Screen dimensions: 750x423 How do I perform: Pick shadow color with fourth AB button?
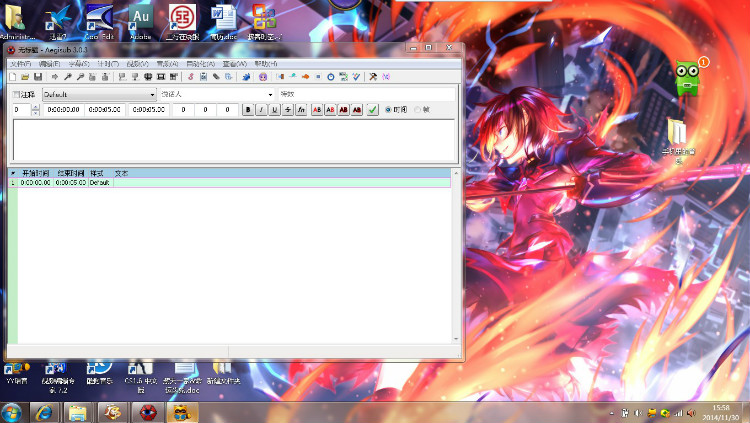[x=357, y=110]
